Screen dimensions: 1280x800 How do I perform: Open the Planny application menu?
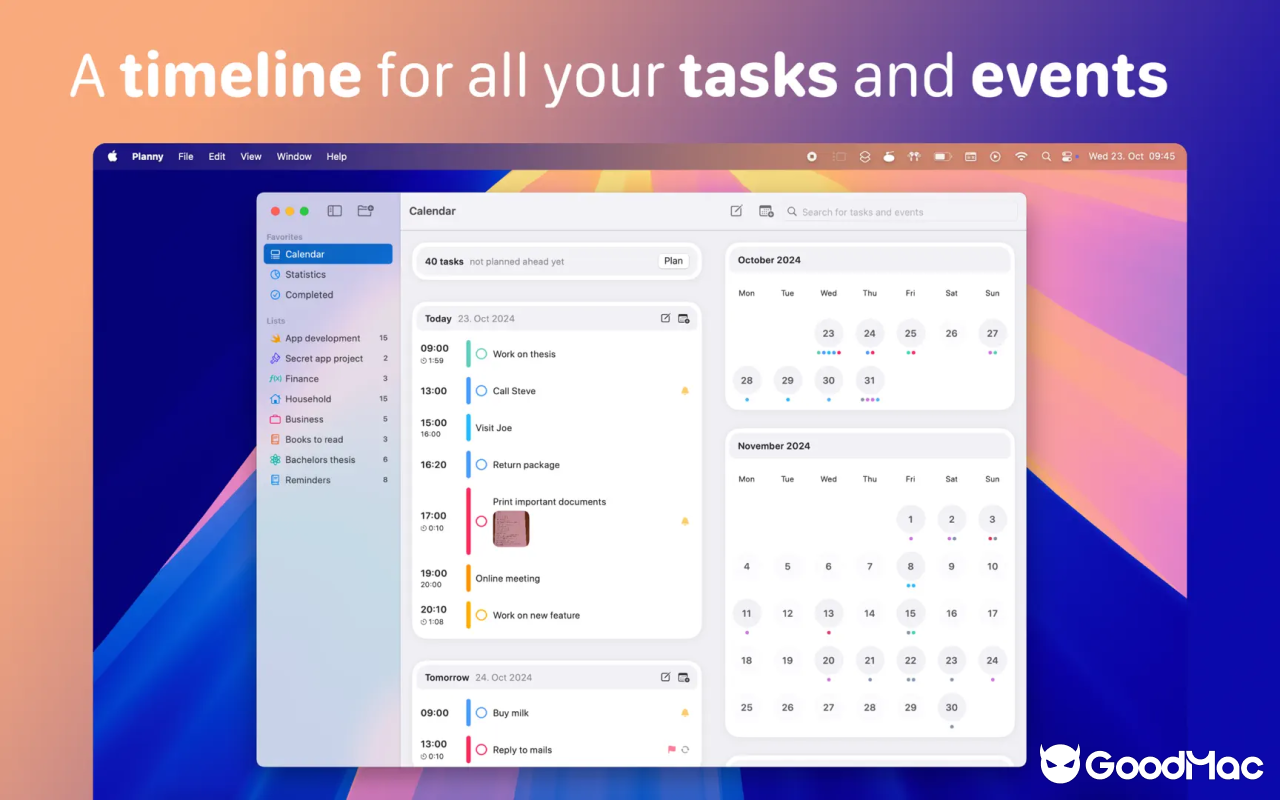tap(147, 156)
